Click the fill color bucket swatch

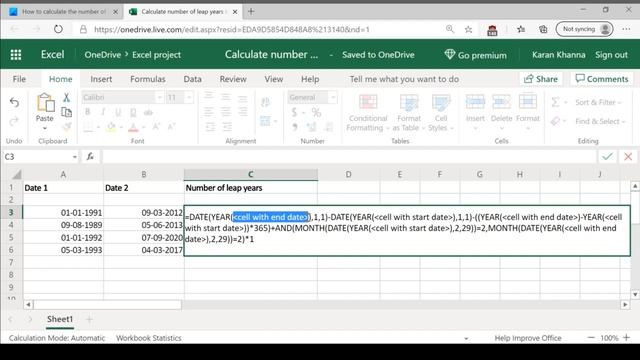[x=111, y=127]
